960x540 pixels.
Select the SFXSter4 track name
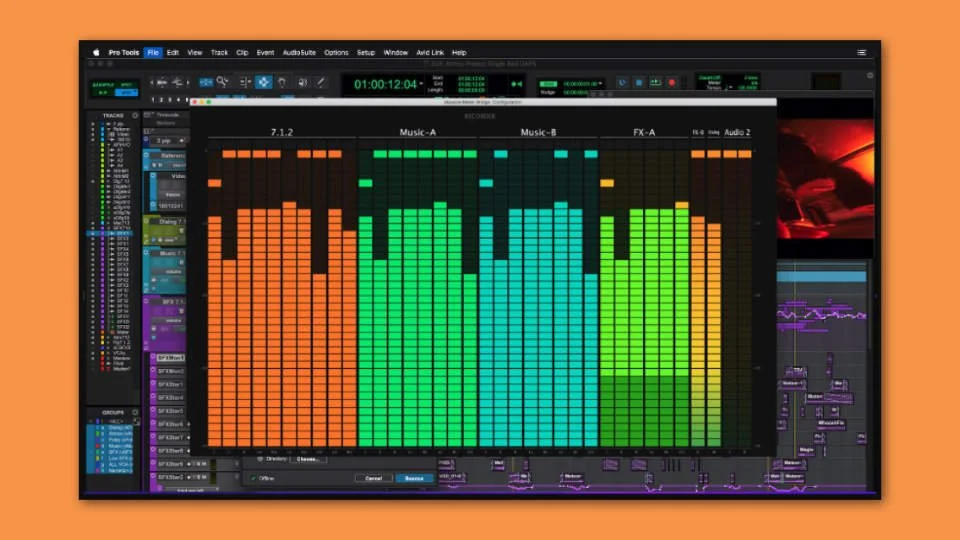[170, 397]
